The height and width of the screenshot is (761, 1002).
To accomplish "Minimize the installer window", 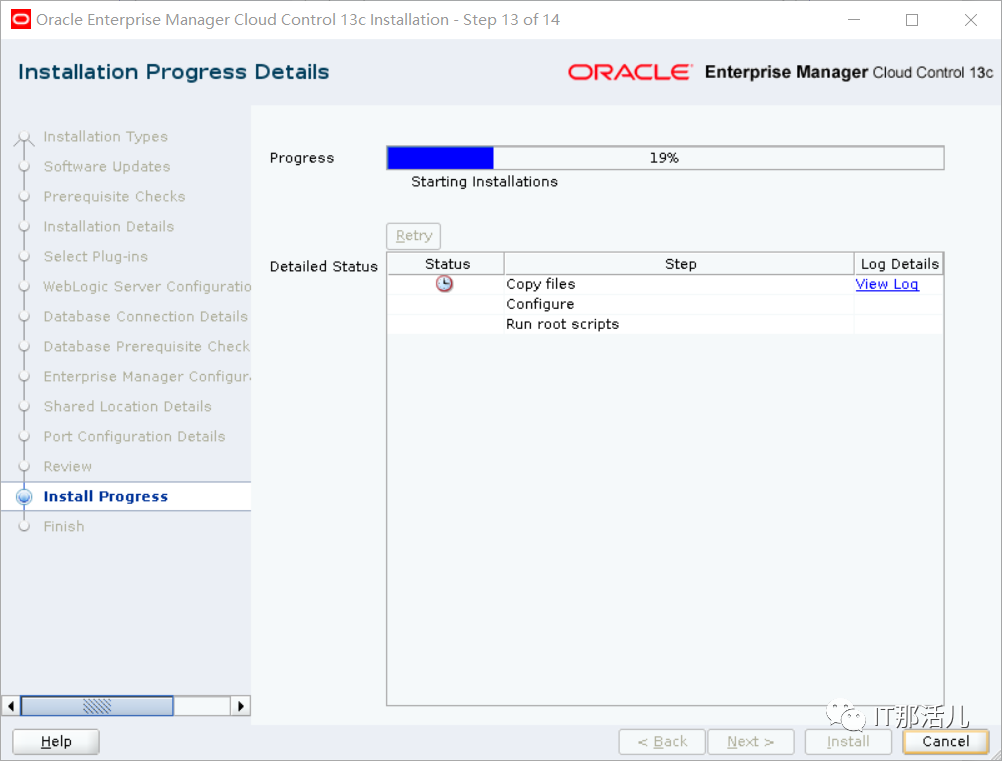I will (x=854, y=20).
